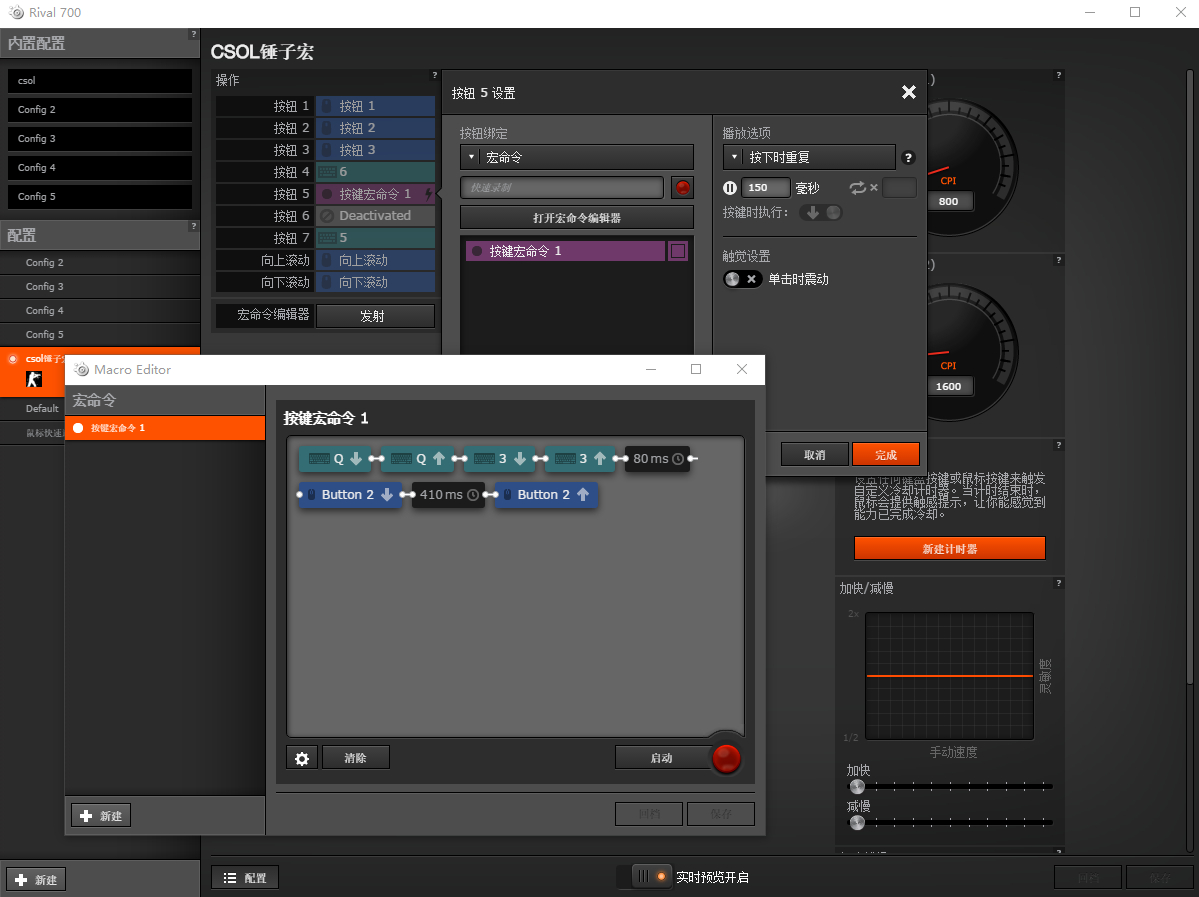Toggle the 按键时执行 switch
The width and height of the screenshot is (1199, 897).
pos(821,213)
